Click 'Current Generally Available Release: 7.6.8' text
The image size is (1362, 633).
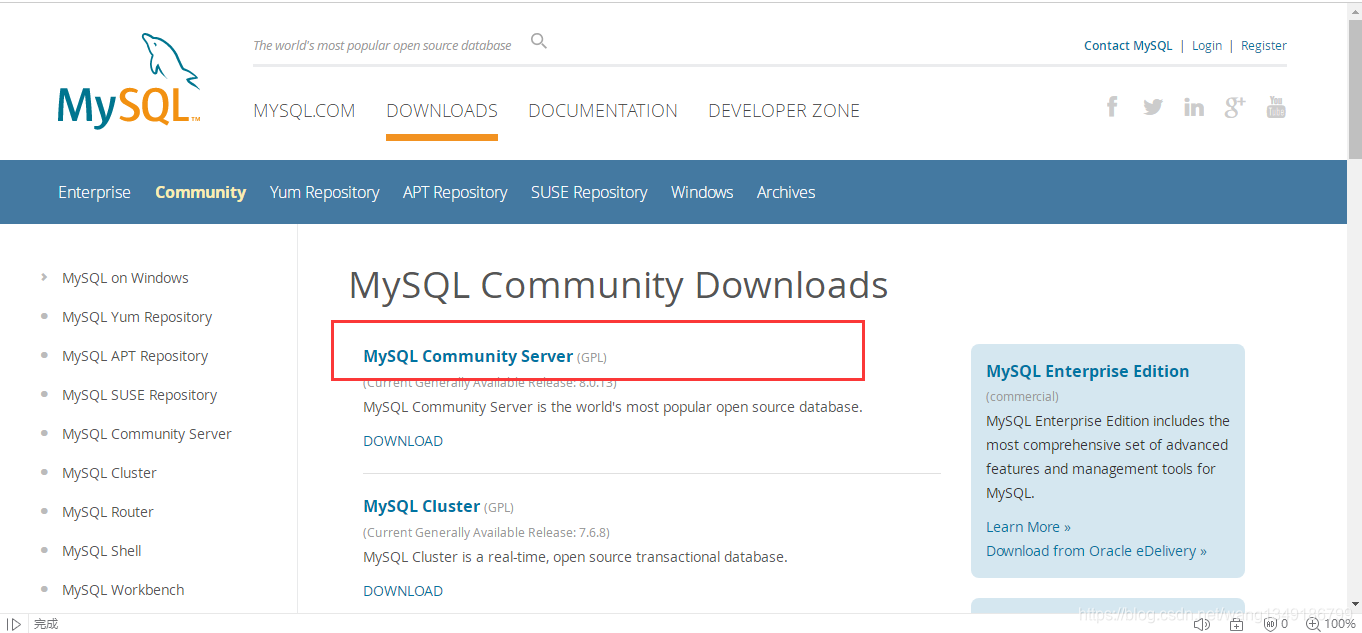point(486,532)
